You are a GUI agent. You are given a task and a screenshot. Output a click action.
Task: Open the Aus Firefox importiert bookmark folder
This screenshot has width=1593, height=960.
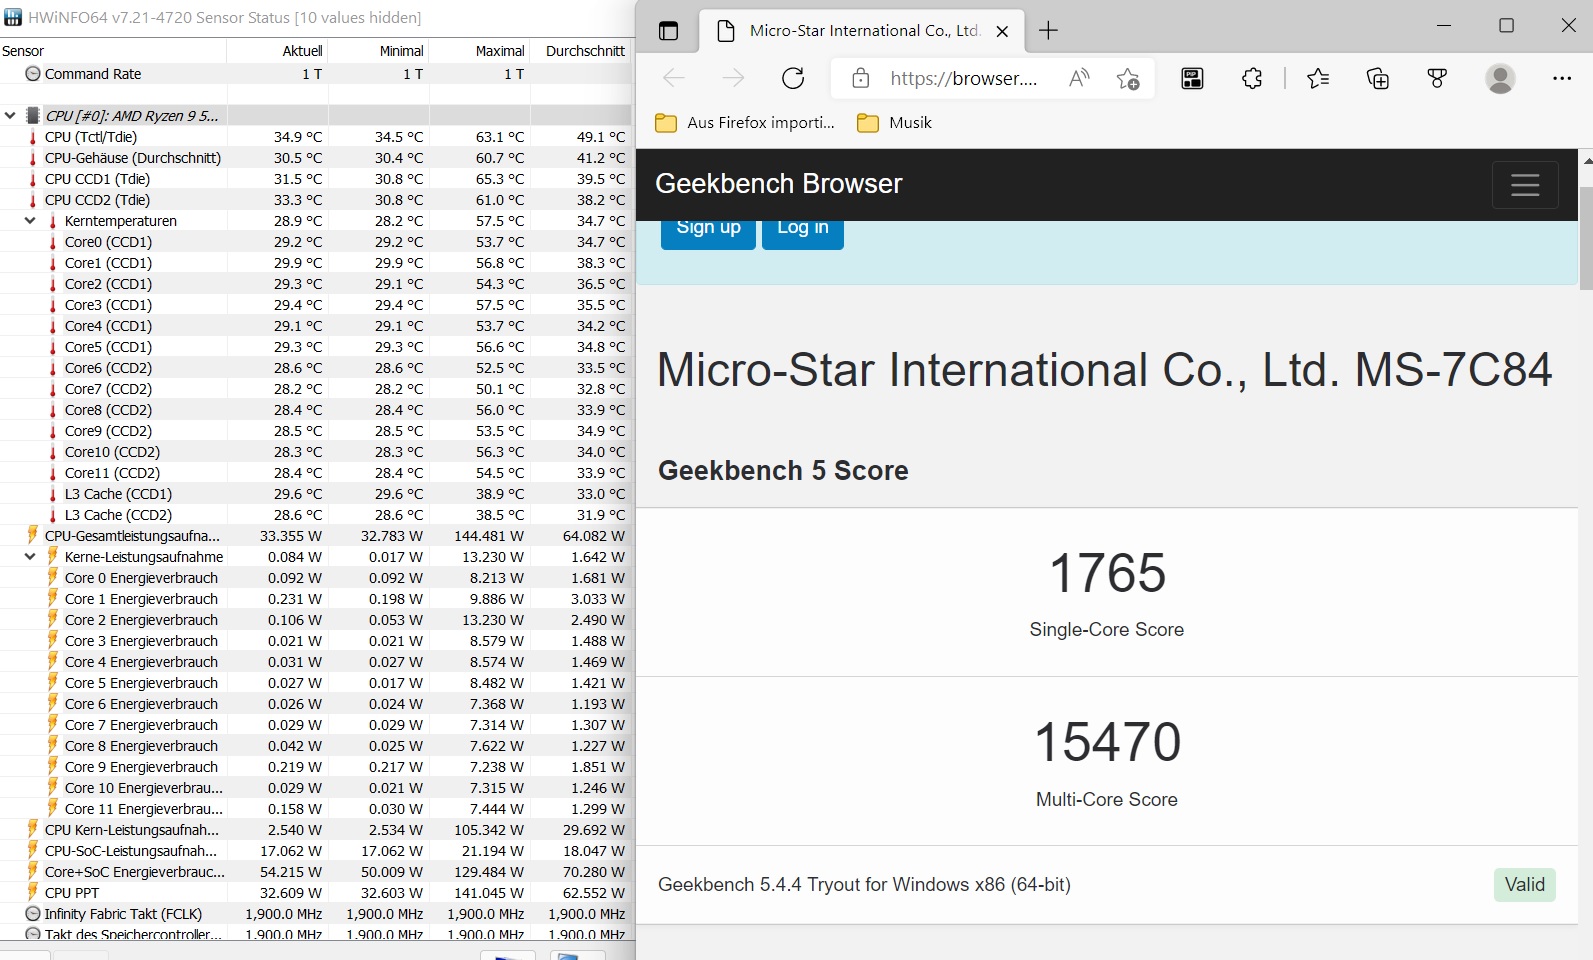(x=744, y=122)
